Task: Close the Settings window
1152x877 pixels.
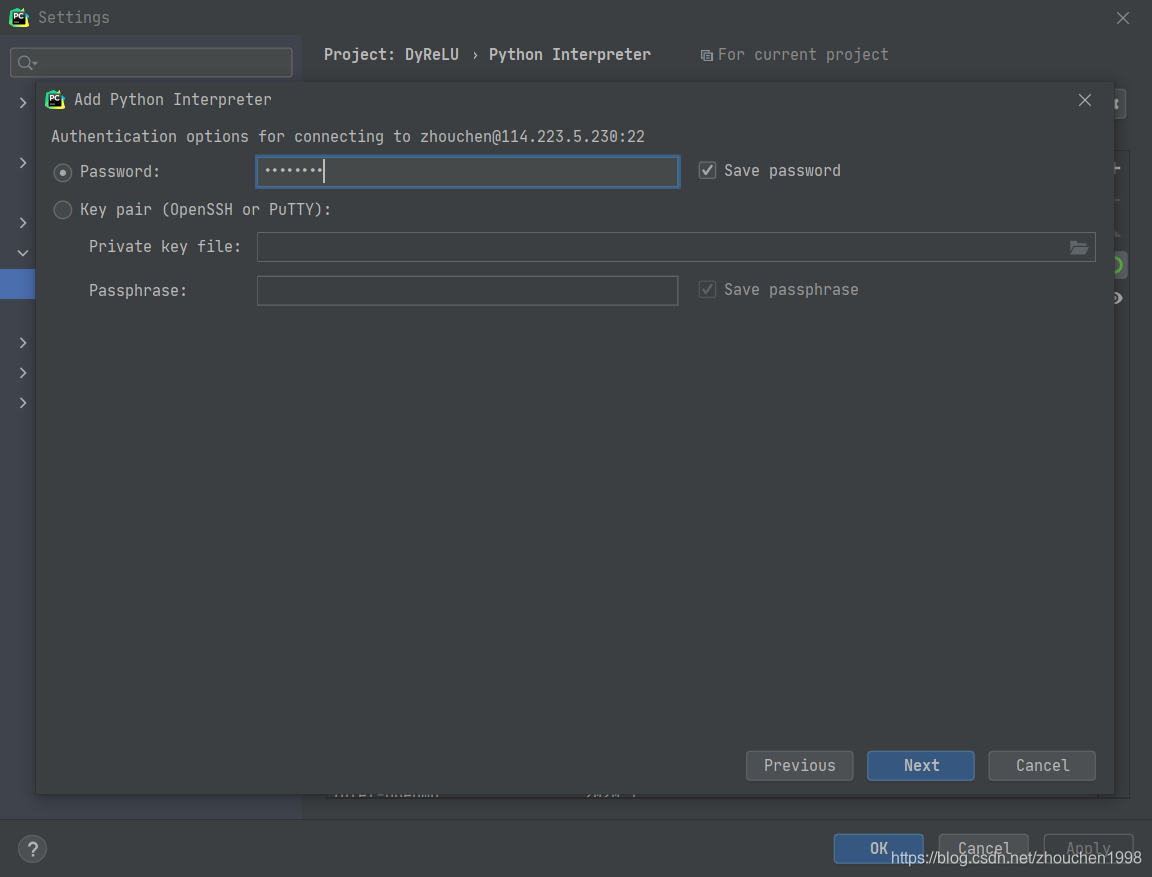Action: pyautogui.click(x=1123, y=18)
